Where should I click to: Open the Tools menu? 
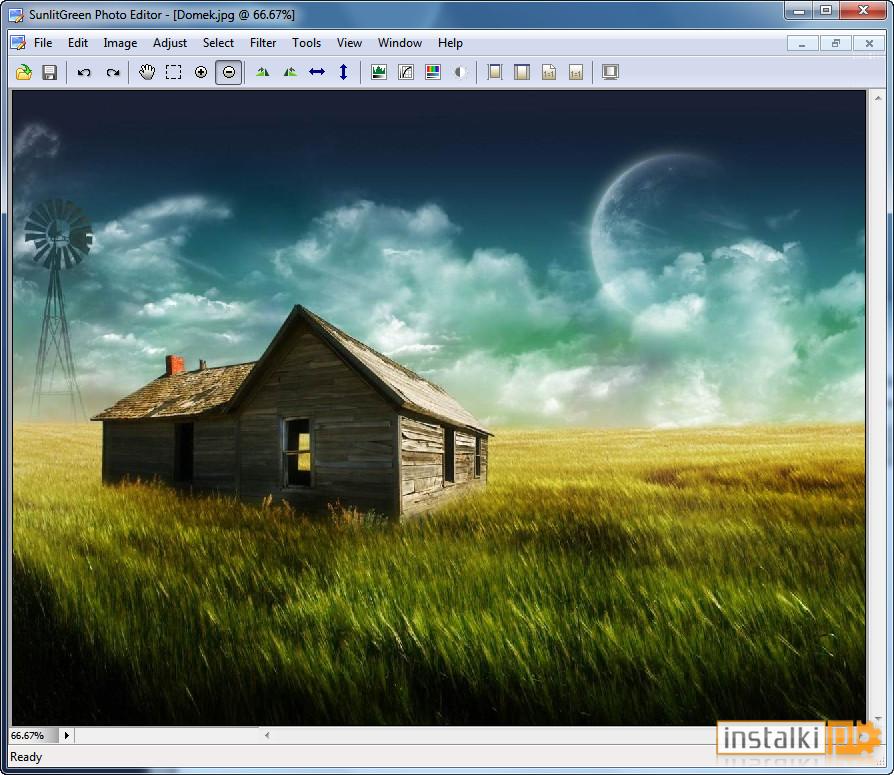tap(307, 43)
